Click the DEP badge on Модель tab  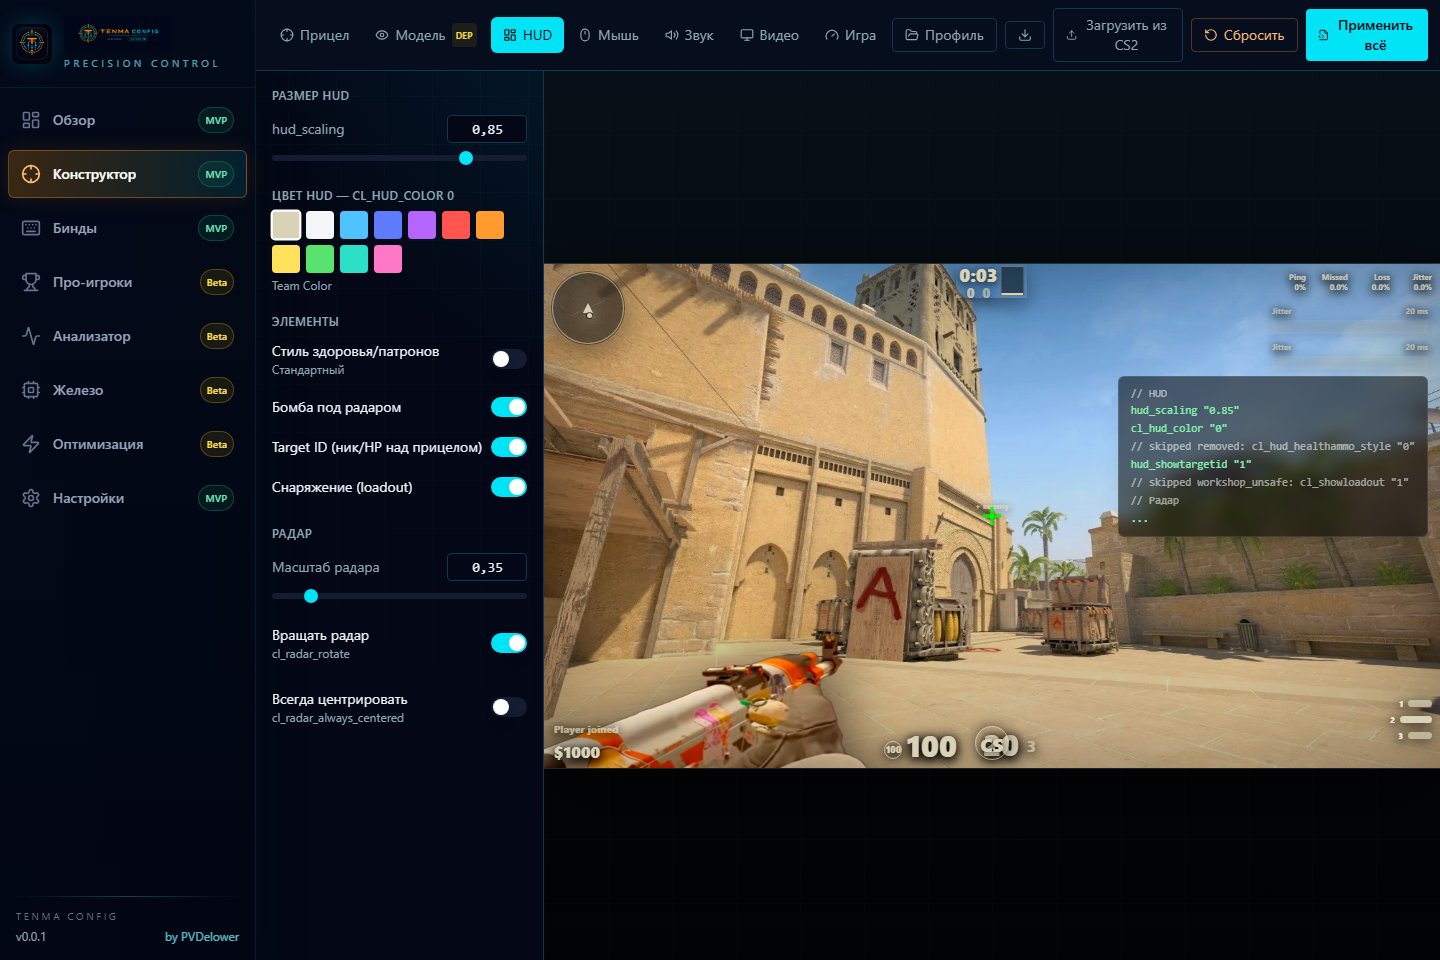(x=464, y=35)
